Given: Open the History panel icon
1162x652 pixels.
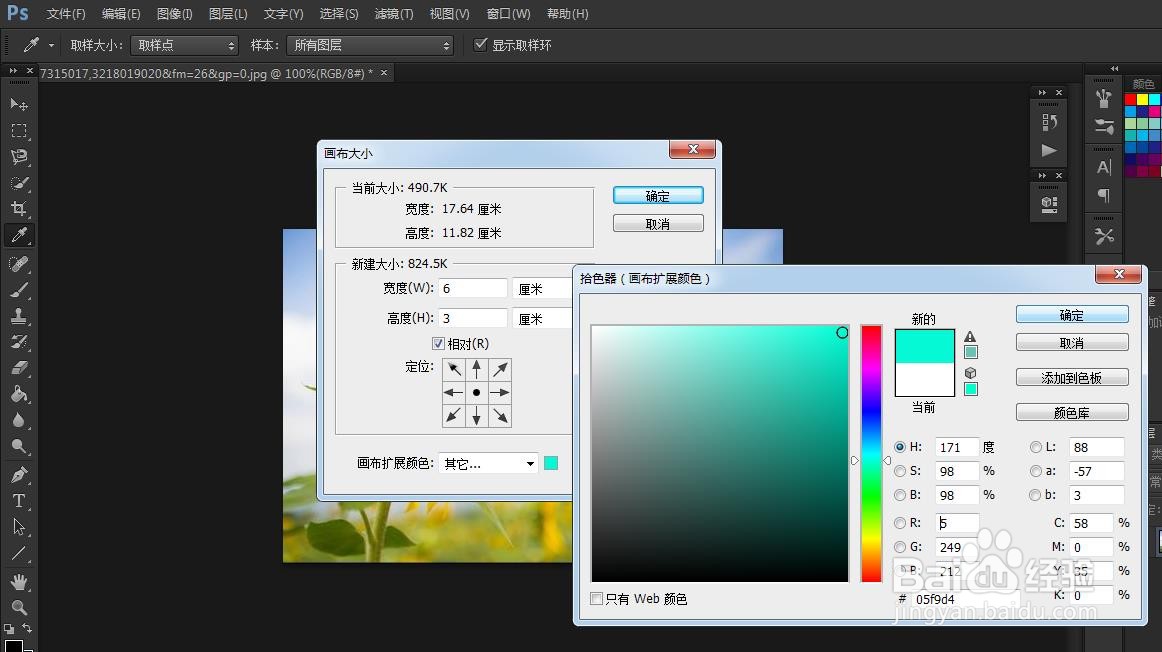Looking at the screenshot, I should [x=1048, y=120].
